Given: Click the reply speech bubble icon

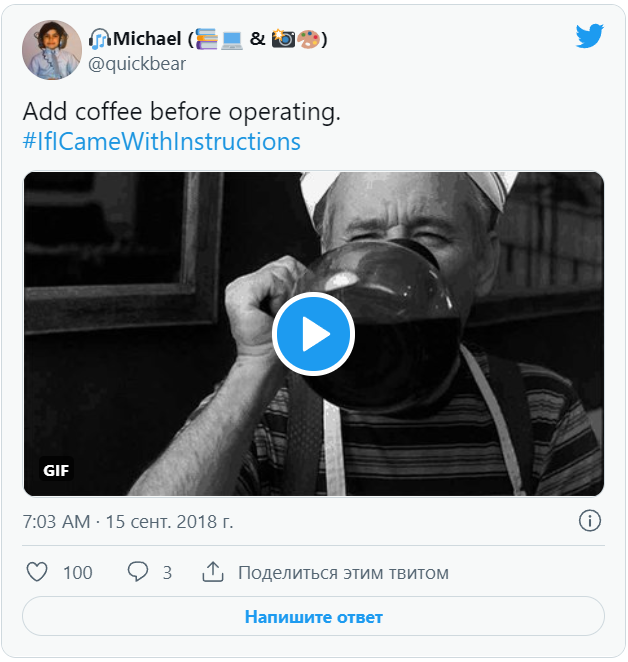Looking at the screenshot, I should [x=138, y=573].
